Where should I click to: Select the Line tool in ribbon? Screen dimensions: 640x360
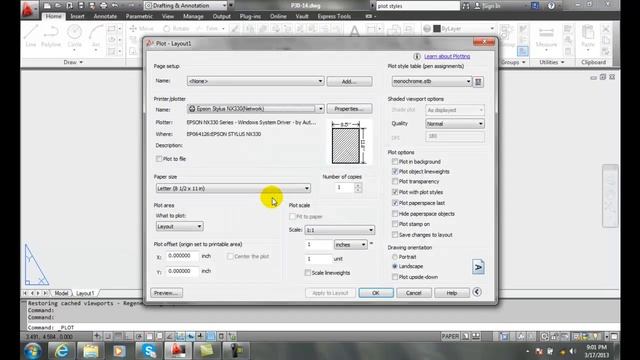[31, 36]
